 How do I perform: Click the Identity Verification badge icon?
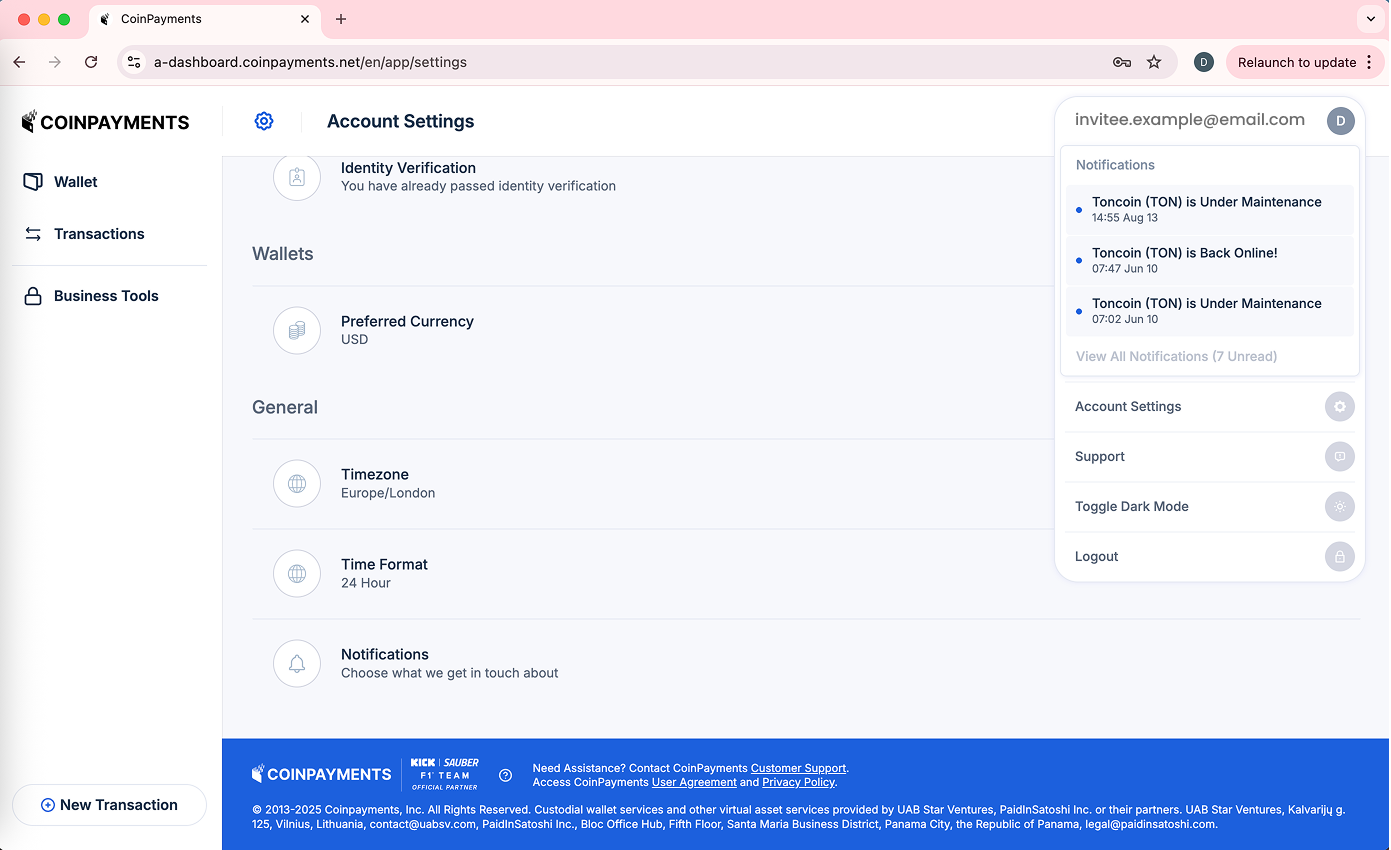[x=297, y=177]
